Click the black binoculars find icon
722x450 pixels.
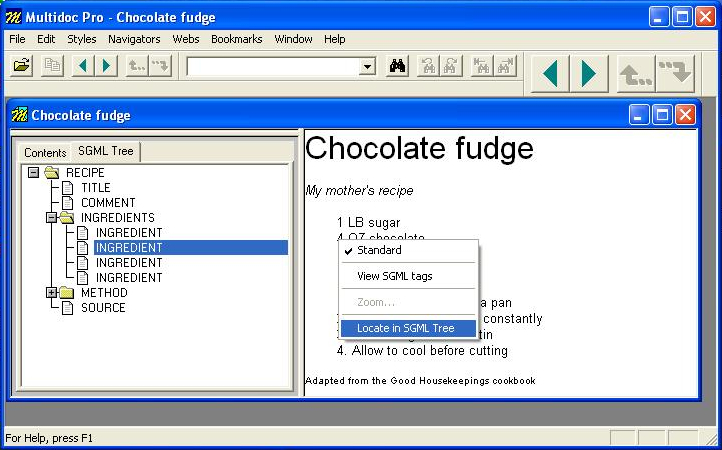pos(397,66)
